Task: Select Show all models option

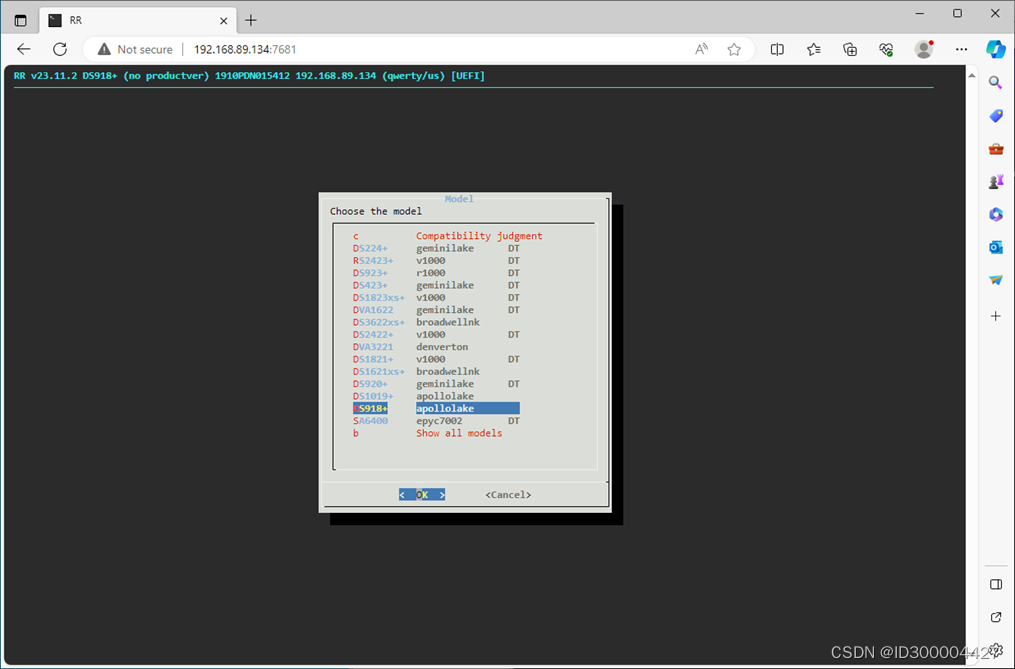Action: 427,433
